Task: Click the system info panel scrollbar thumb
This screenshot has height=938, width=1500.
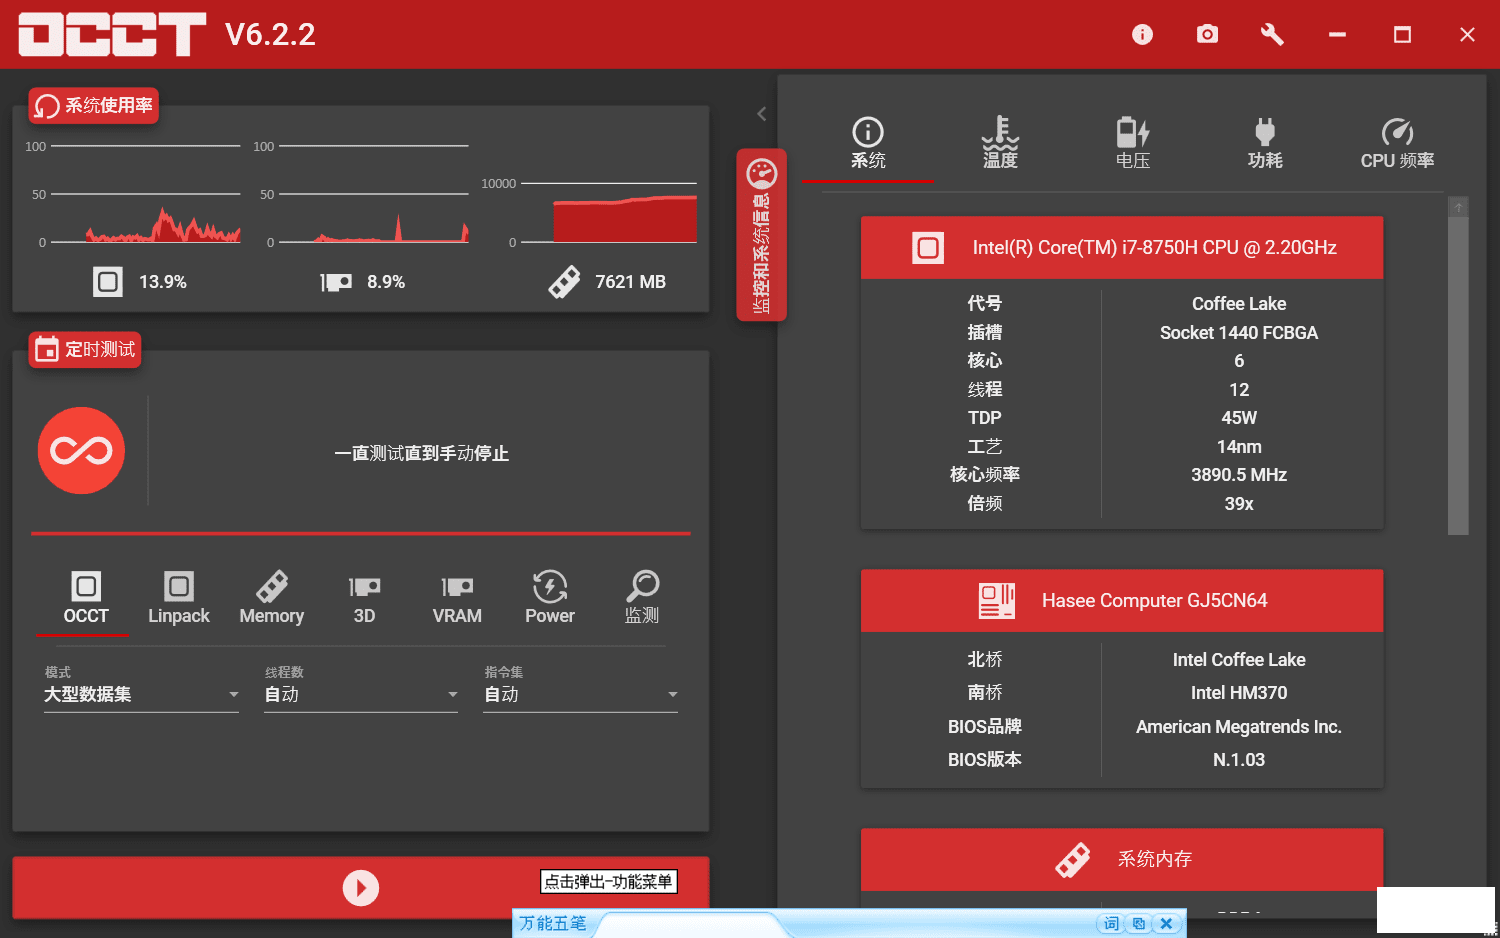Action: click(1459, 376)
